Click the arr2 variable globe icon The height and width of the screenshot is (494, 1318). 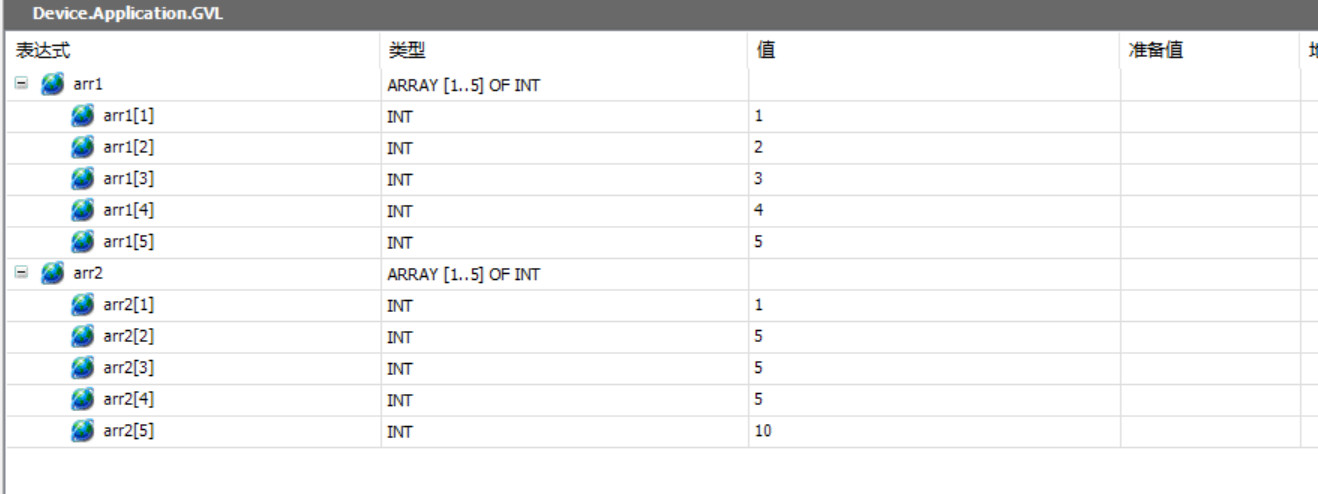click(x=51, y=274)
